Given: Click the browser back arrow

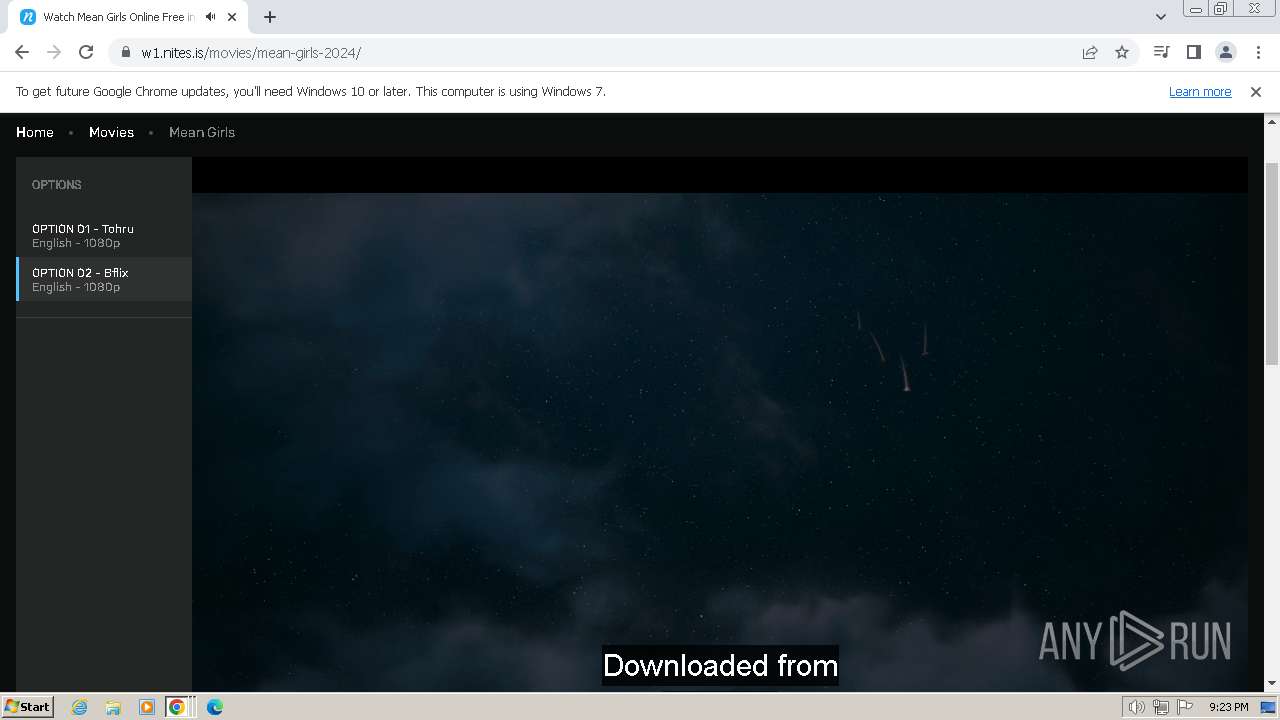Looking at the screenshot, I should 22,52.
